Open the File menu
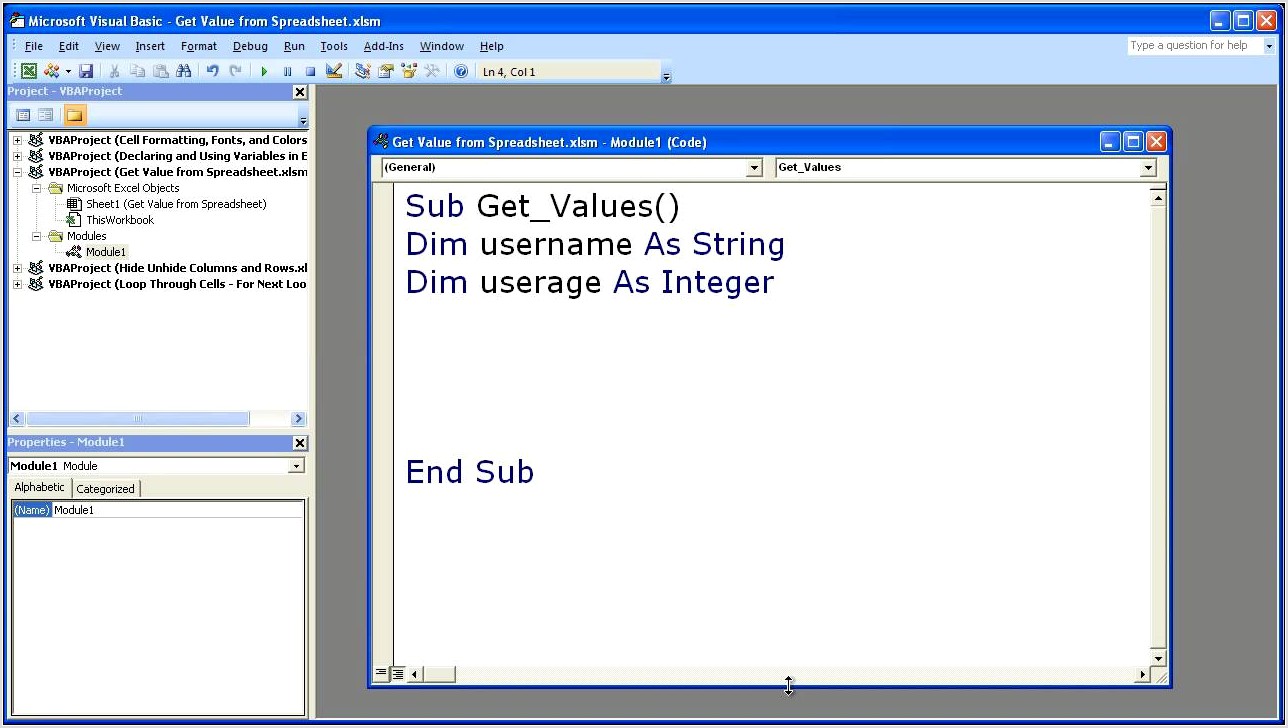The image size is (1288, 728). tap(33, 46)
